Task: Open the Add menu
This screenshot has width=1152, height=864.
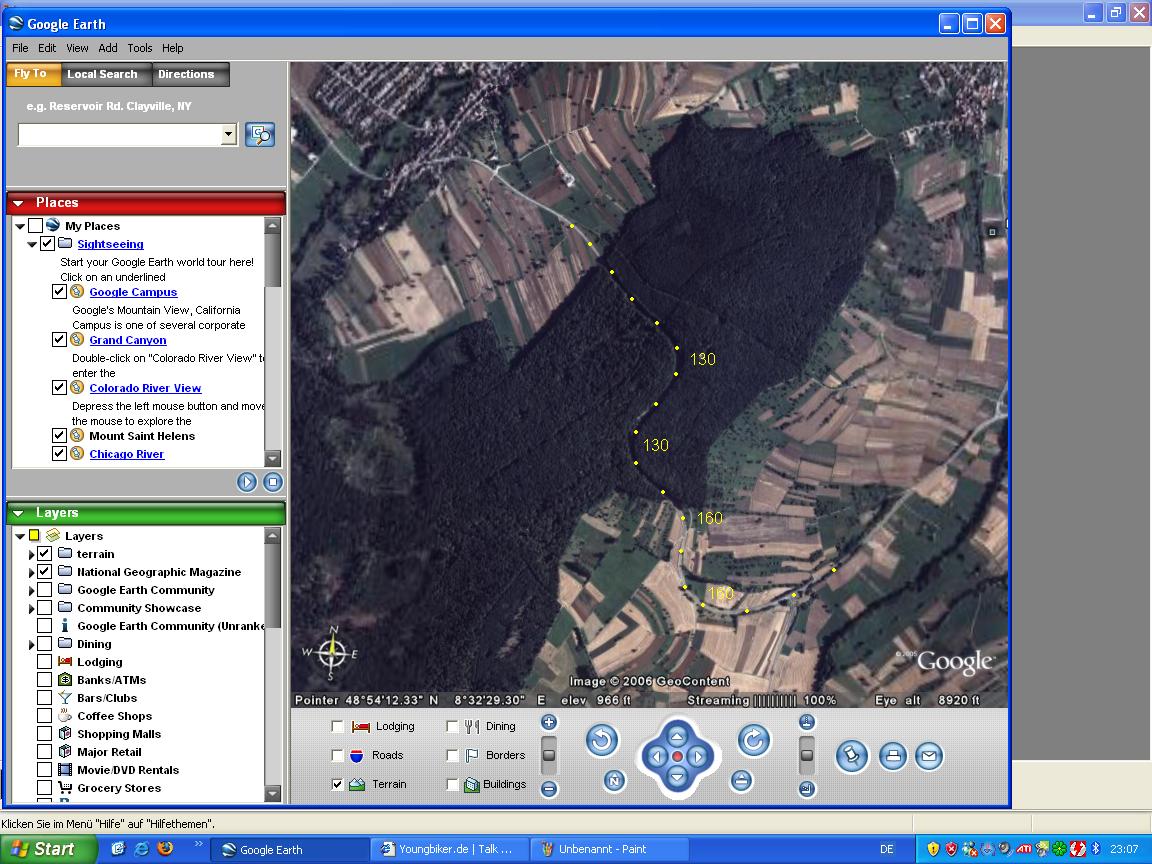Action: (x=108, y=48)
